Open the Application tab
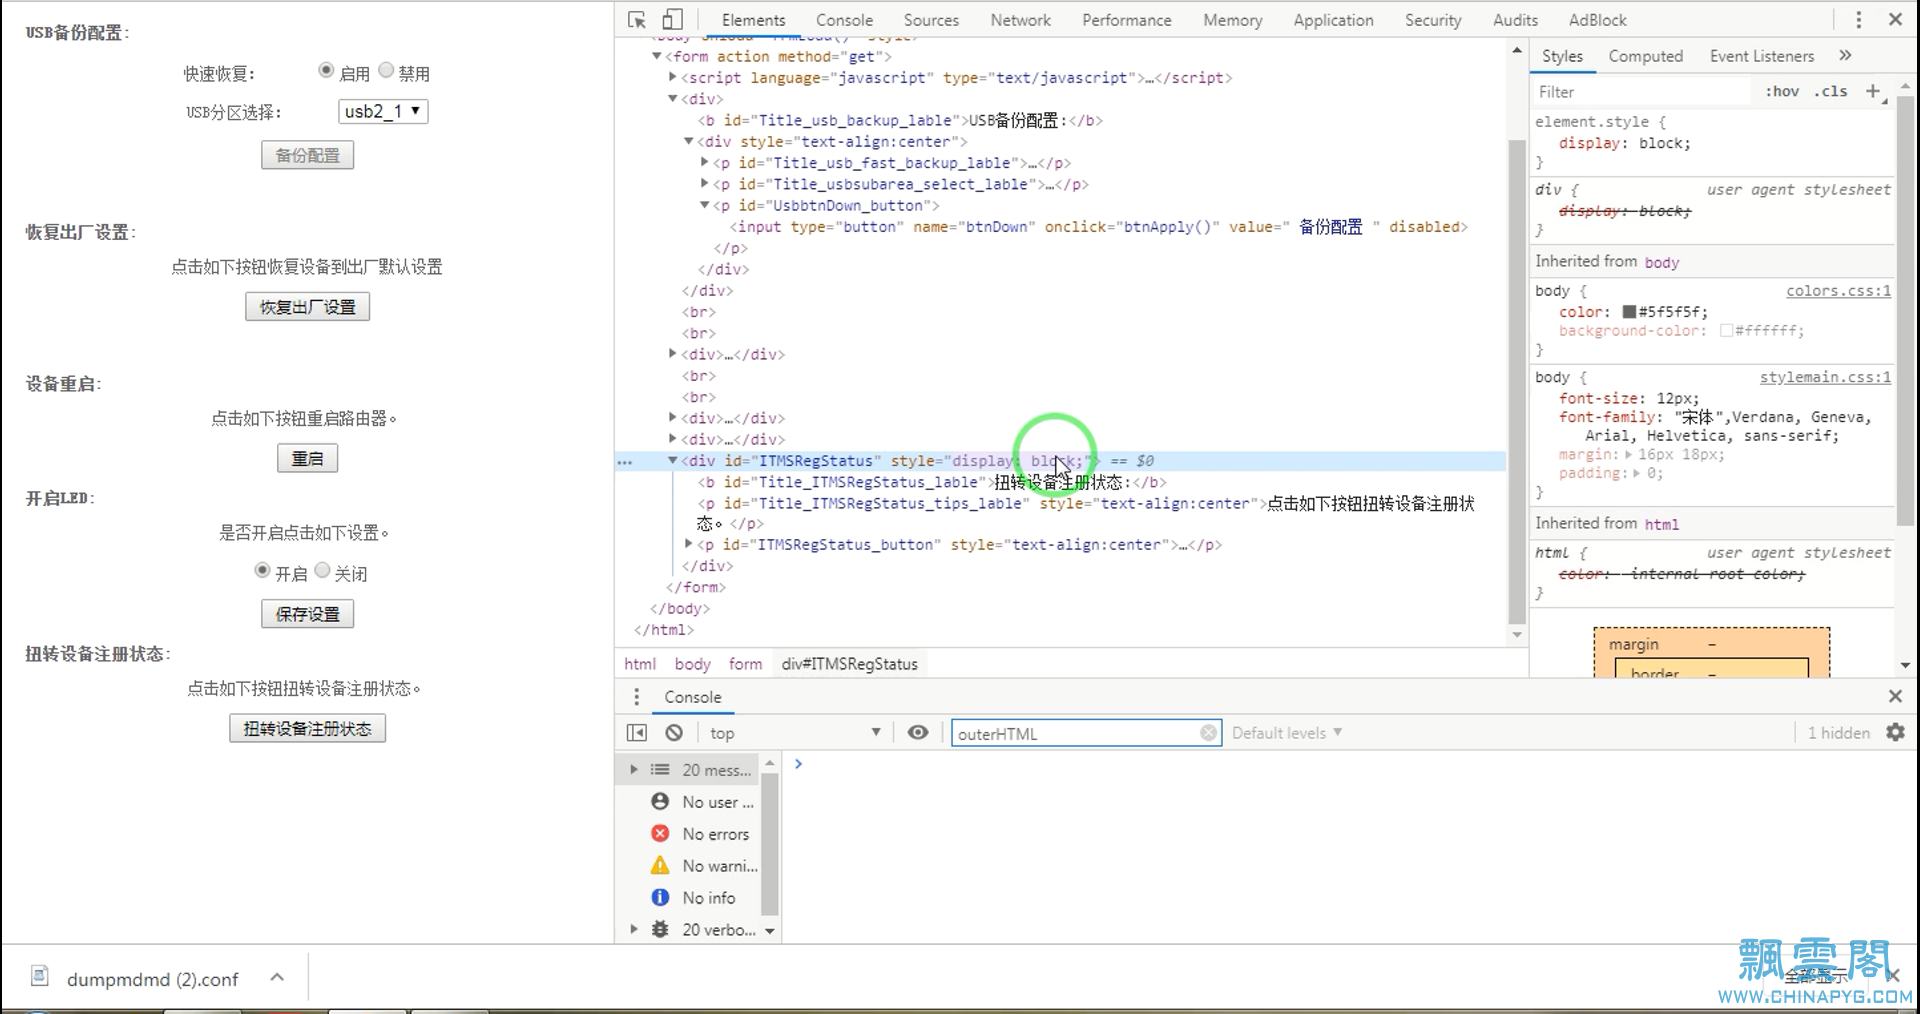This screenshot has height=1014, width=1920. point(1333,20)
